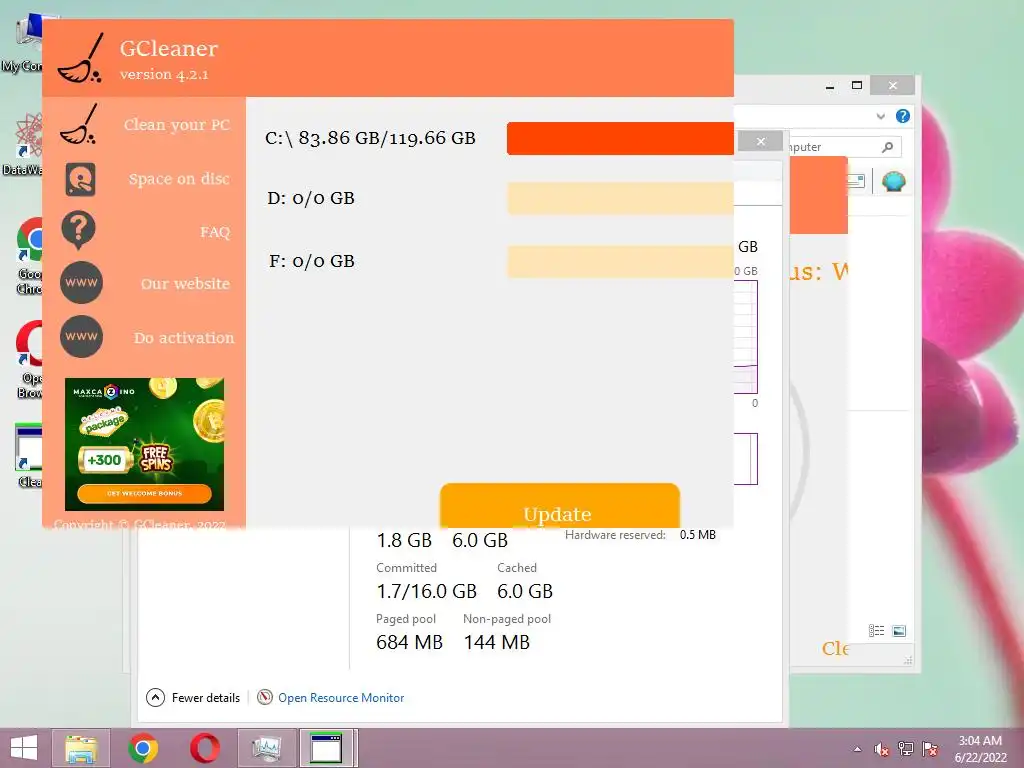The height and width of the screenshot is (768, 1024).
Task: Click the D: 0/0 GB label
Action: [x=311, y=199]
